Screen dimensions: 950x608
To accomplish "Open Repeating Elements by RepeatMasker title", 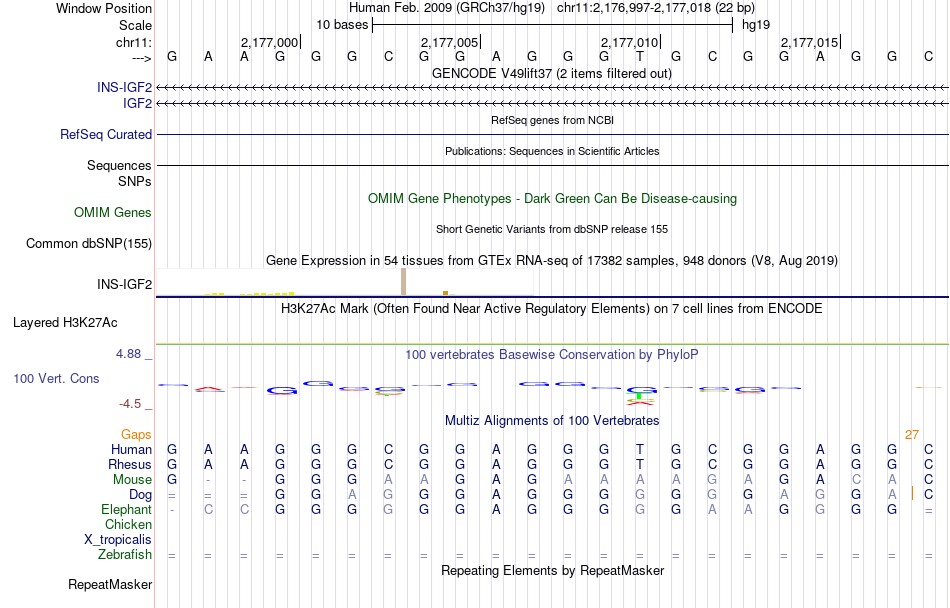I will pyautogui.click(x=553, y=570).
